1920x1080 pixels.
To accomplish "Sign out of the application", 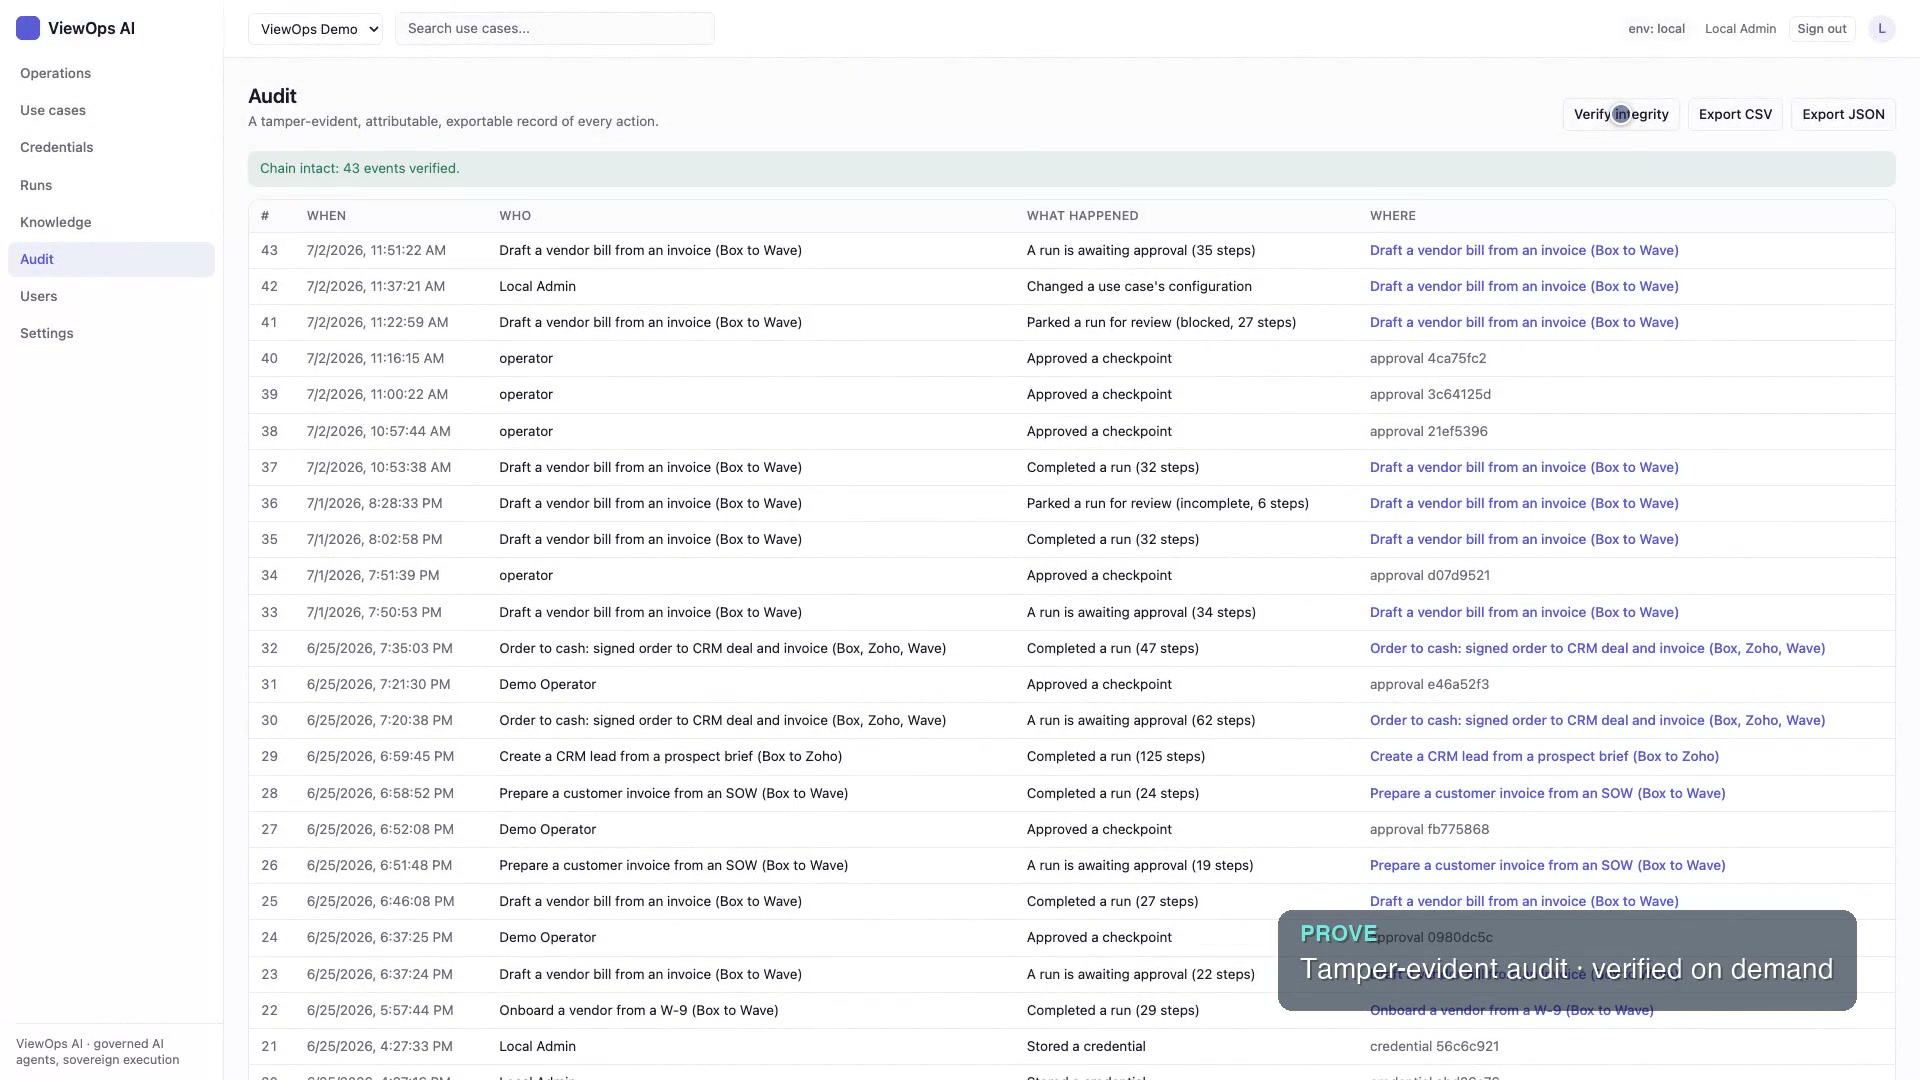I will tap(1821, 28).
